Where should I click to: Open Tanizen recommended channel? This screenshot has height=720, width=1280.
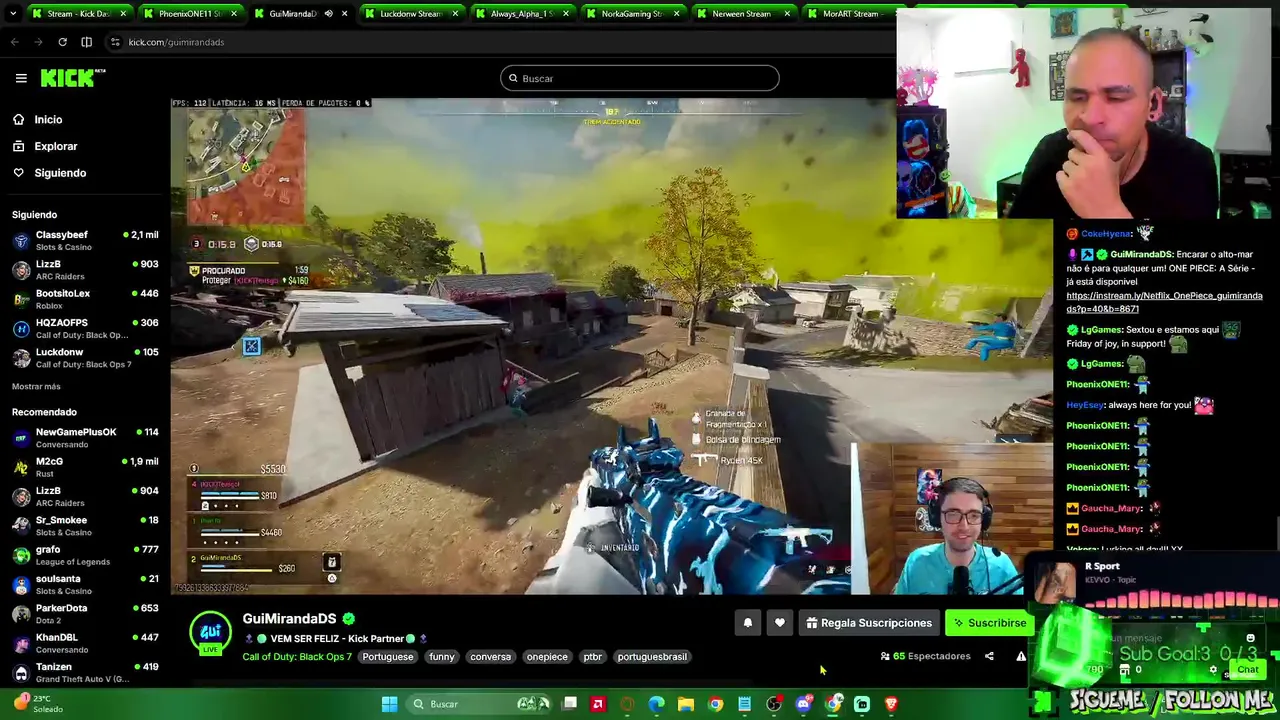point(85,672)
